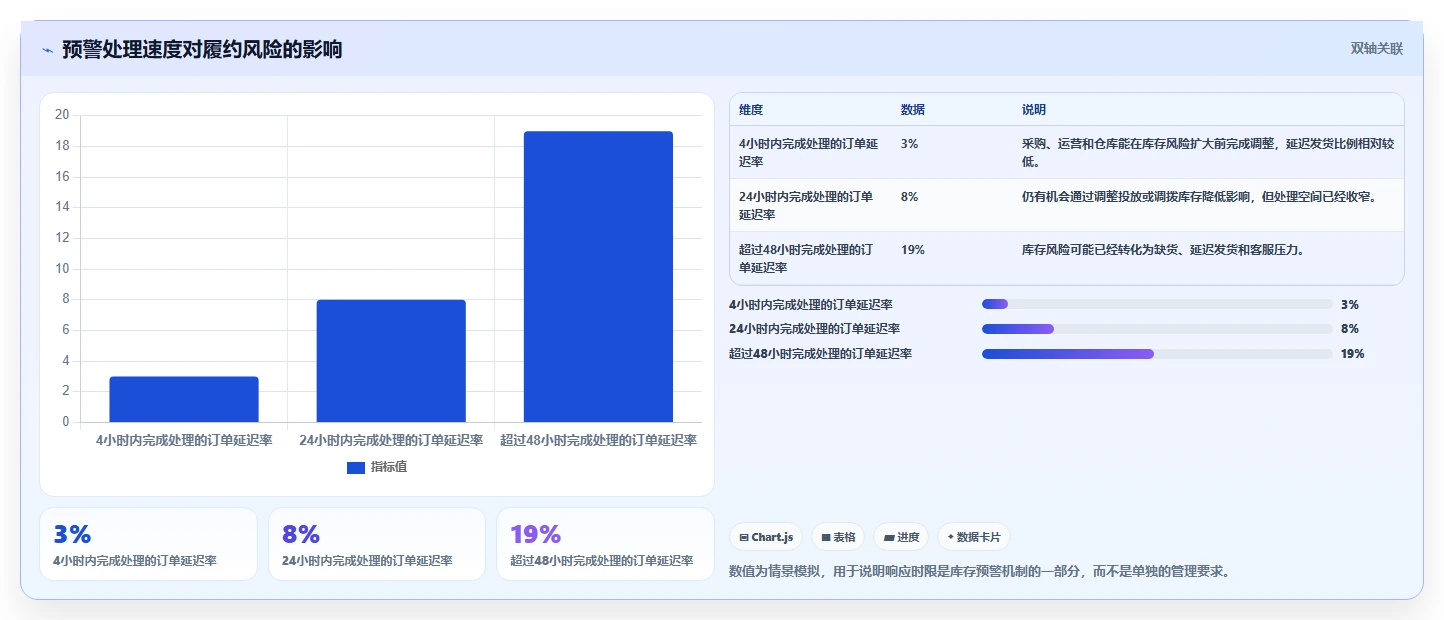Click the 超过48小时 bar in the chart
This screenshot has width=1444, height=620.
598,276
